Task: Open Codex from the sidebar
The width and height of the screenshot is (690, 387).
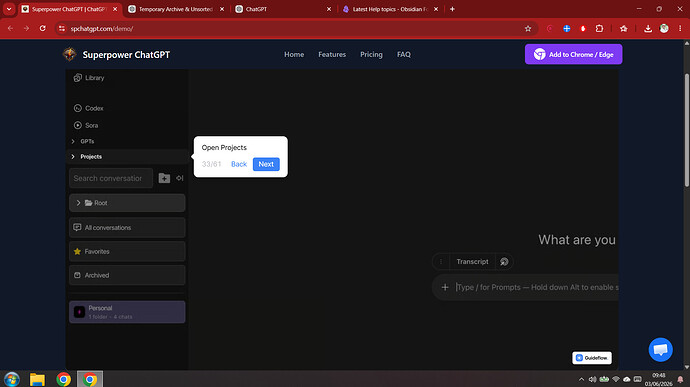Action: (x=88, y=108)
